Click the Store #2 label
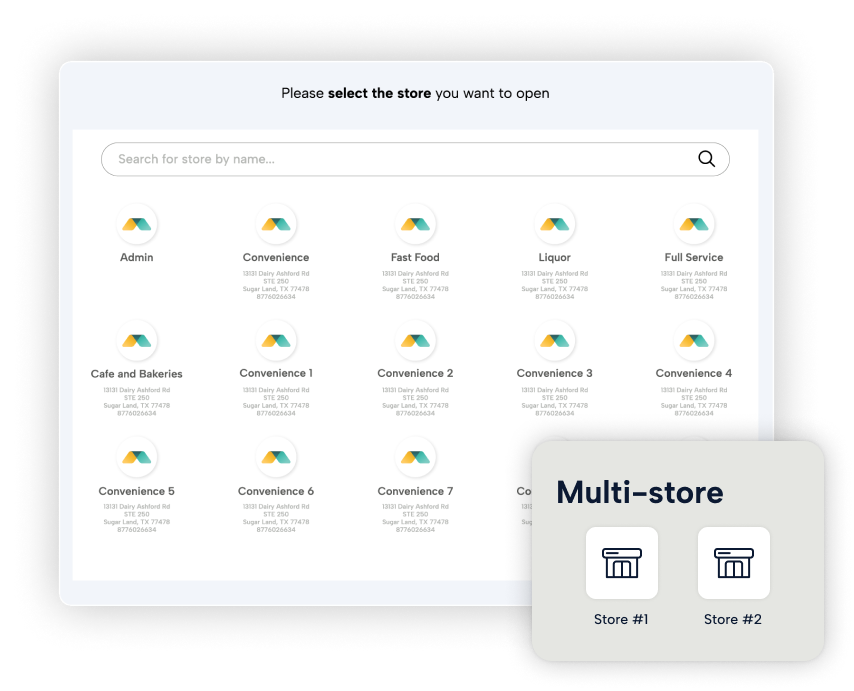This screenshot has width=854, height=691. point(733,619)
